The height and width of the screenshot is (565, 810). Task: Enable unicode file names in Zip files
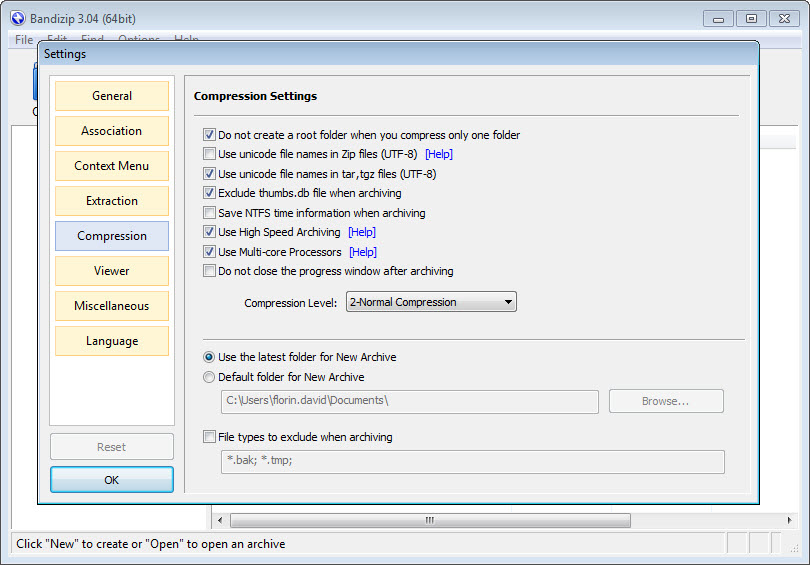209,154
